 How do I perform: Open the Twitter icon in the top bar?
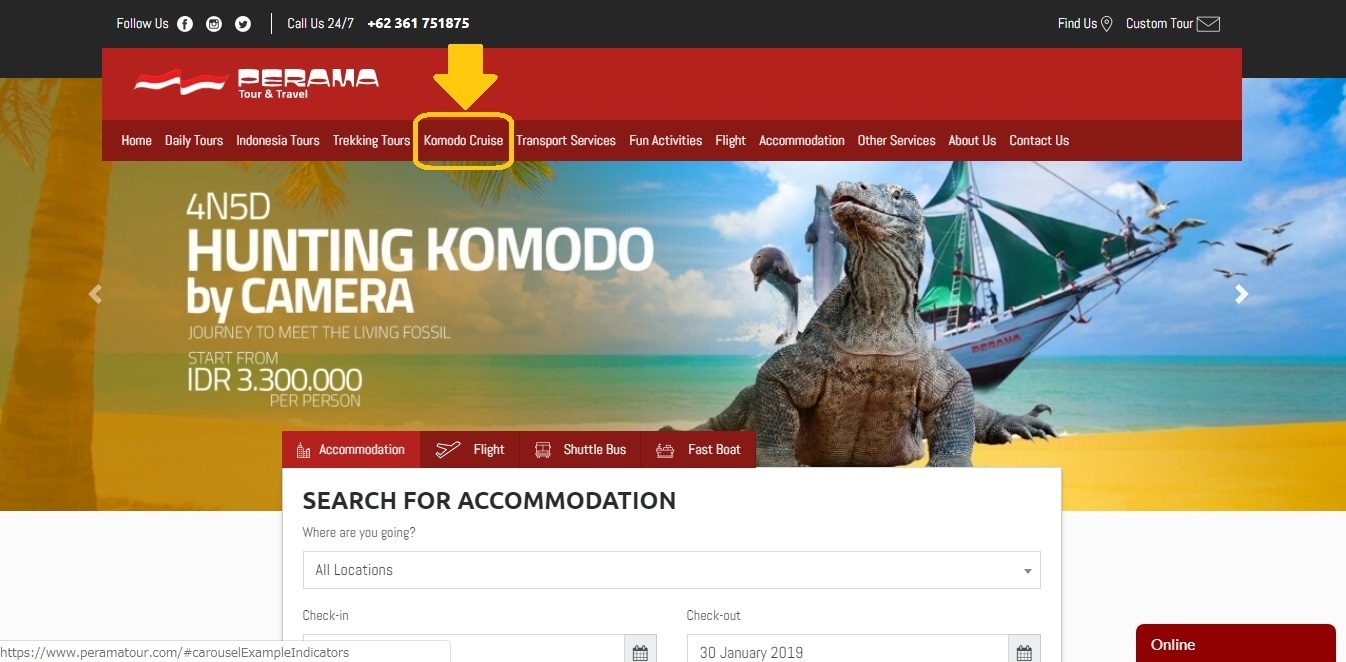[x=243, y=24]
